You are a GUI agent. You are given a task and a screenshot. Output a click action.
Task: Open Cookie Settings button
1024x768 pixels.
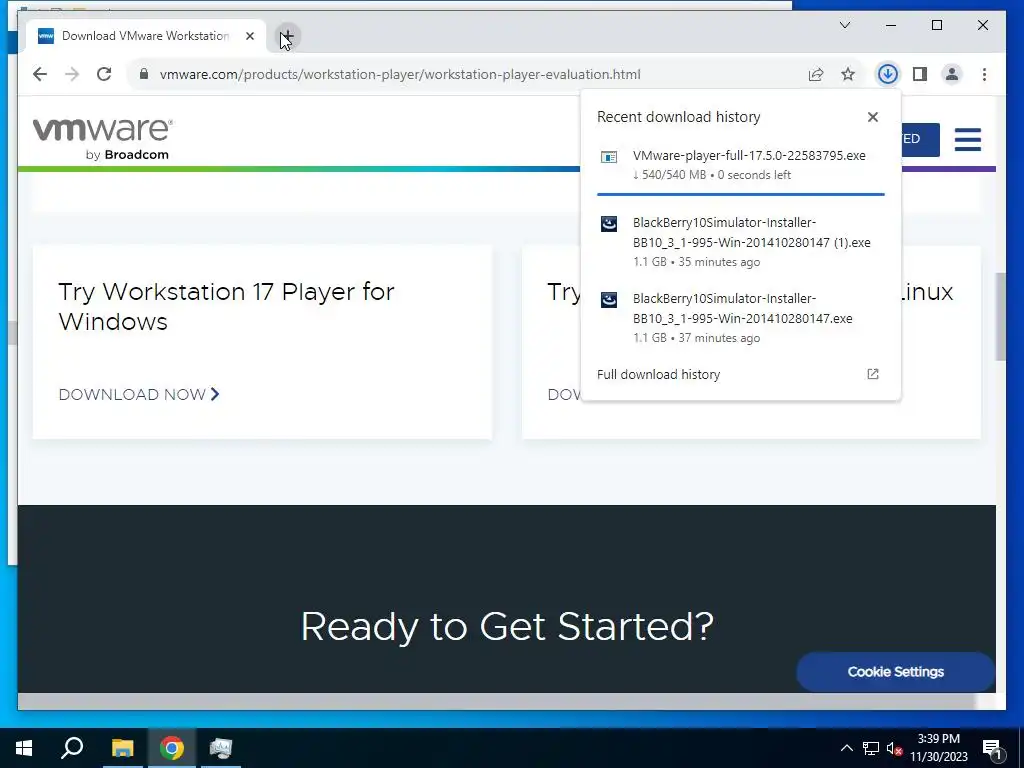(895, 671)
